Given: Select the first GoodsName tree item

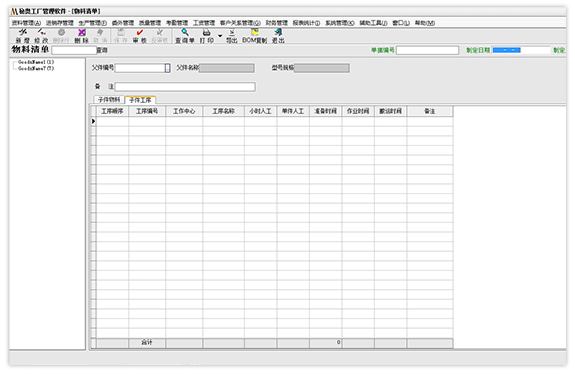Looking at the screenshot, I should [x=36, y=62].
